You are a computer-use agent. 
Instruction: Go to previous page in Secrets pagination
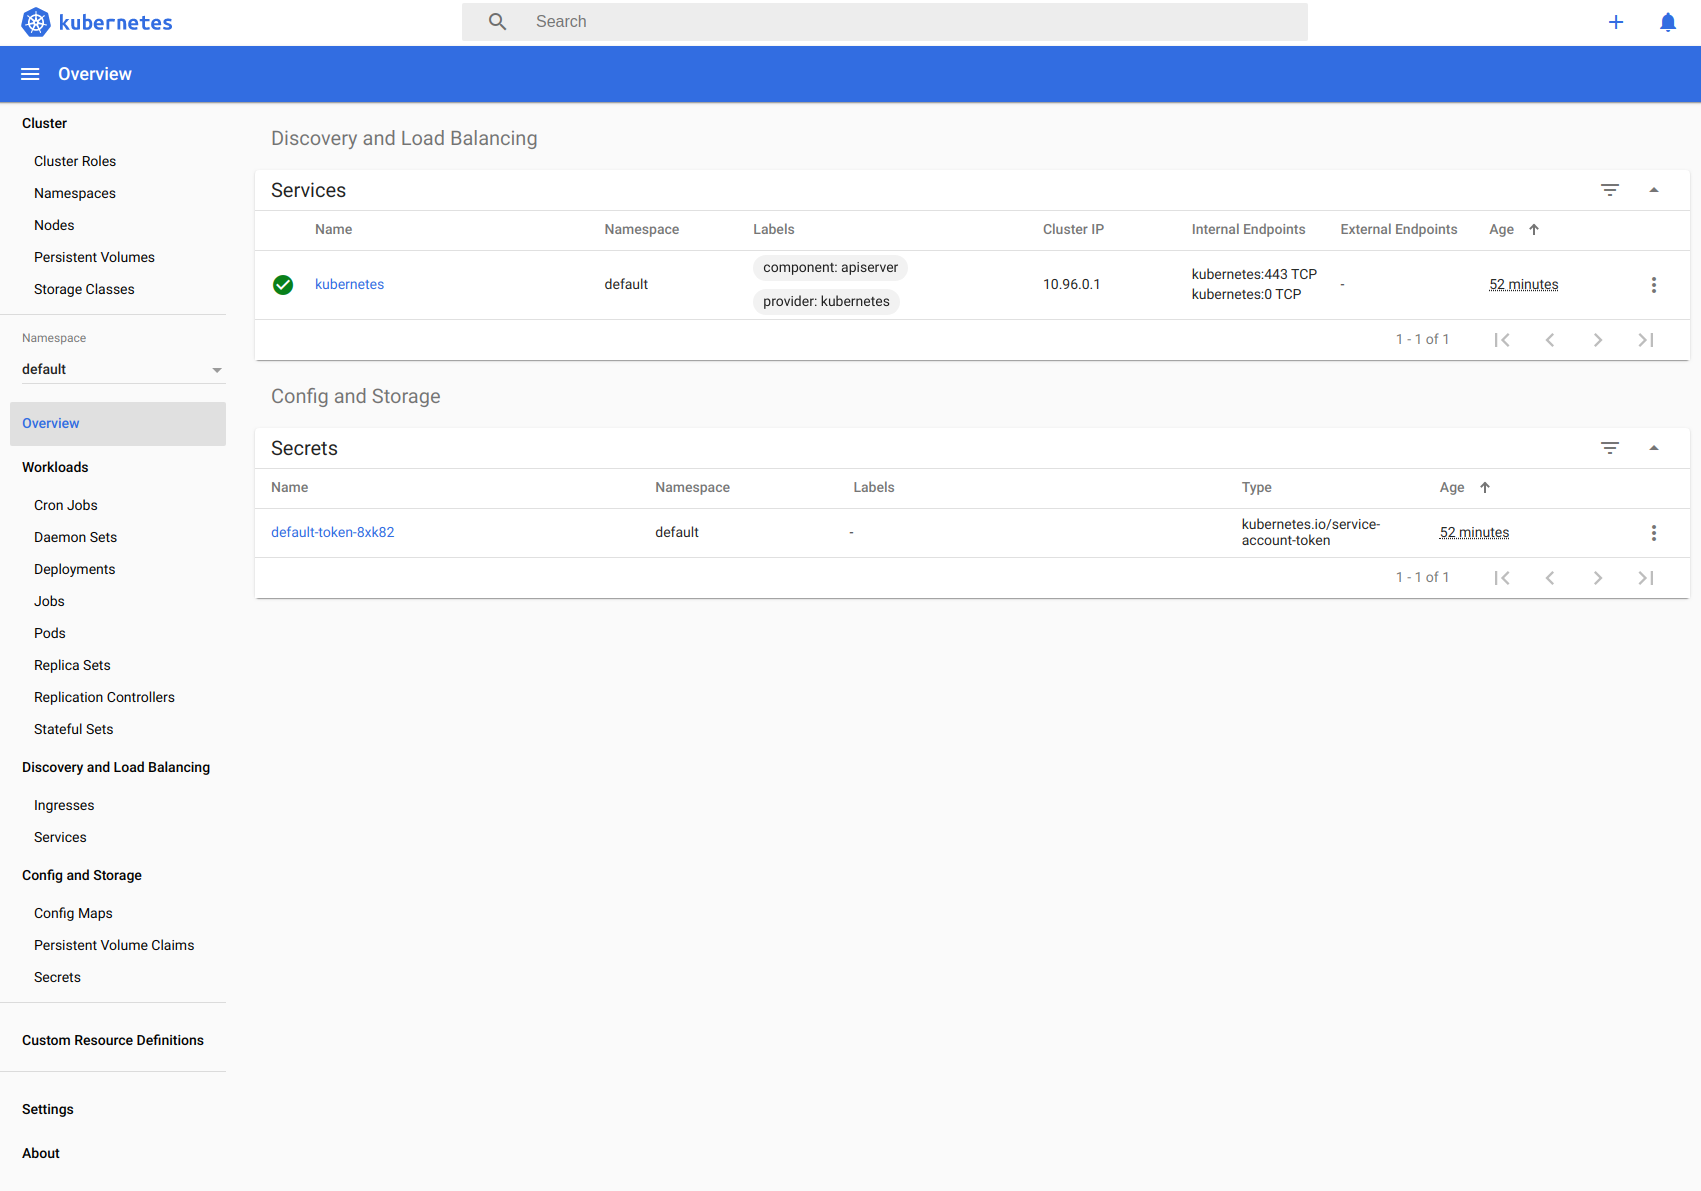tap(1550, 578)
